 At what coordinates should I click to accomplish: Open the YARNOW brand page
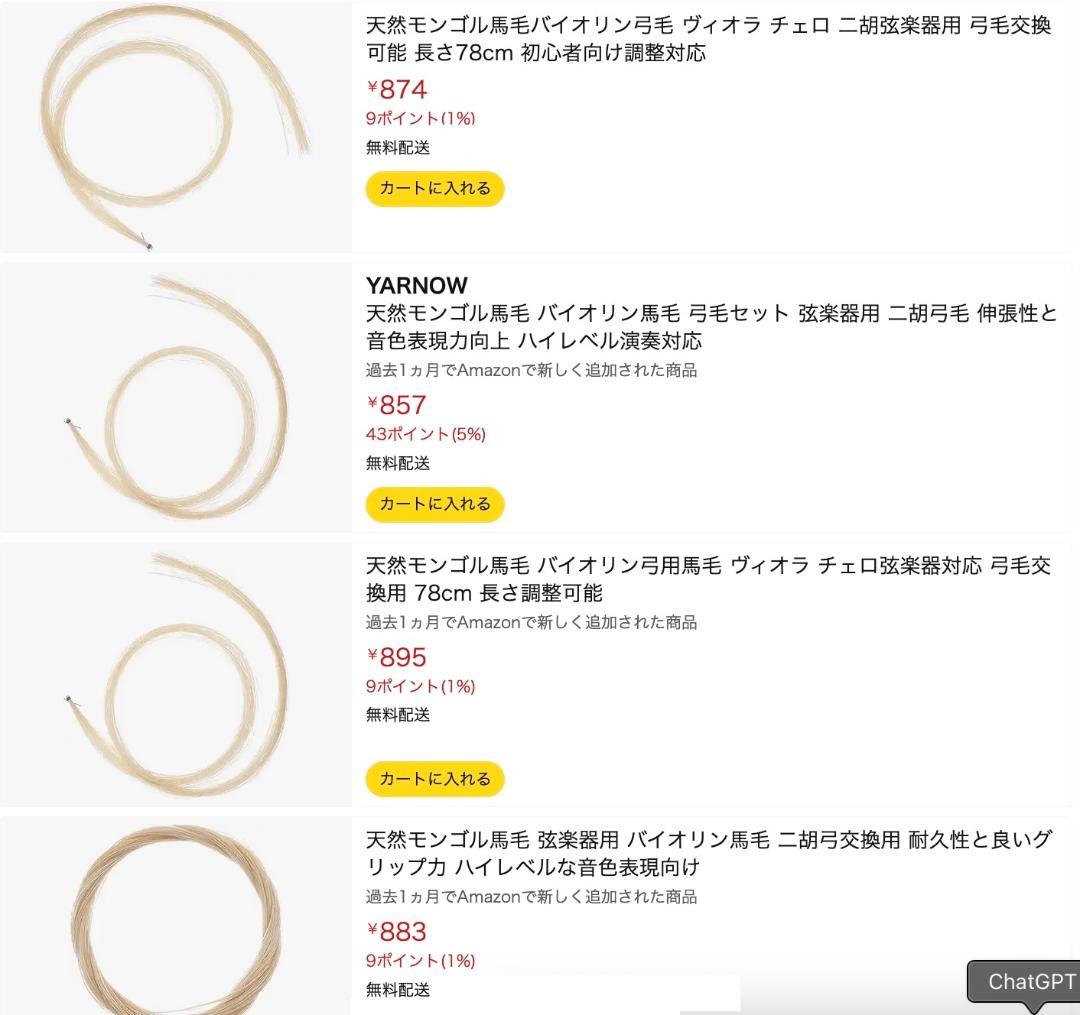tap(417, 285)
